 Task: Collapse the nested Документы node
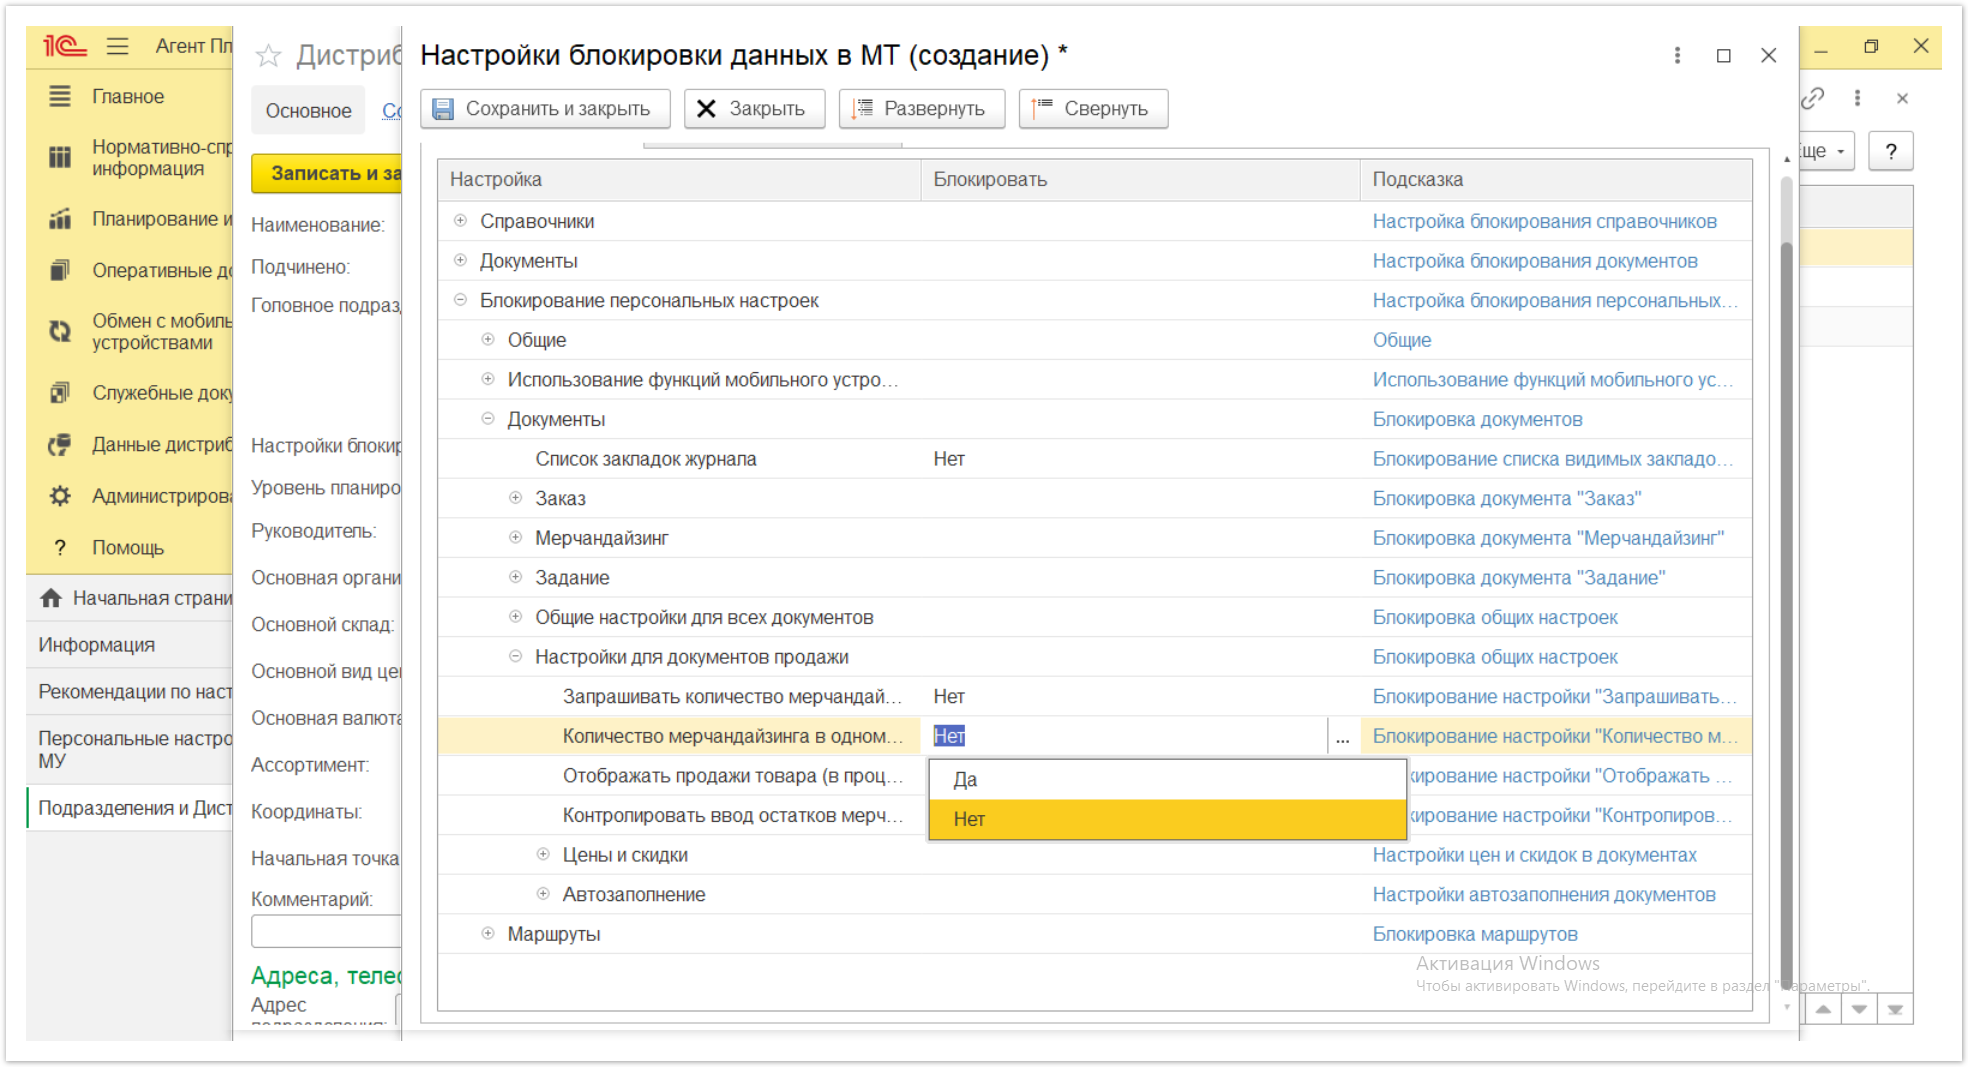click(488, 419)
